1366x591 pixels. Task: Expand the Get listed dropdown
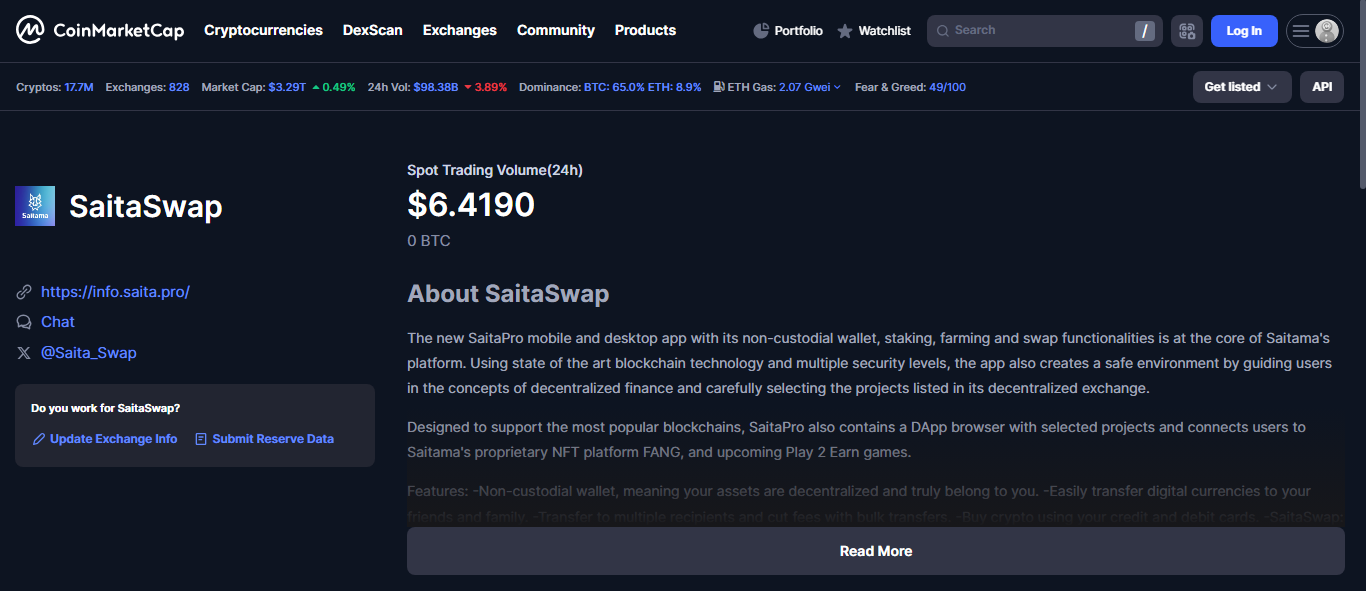[1242, 87]
